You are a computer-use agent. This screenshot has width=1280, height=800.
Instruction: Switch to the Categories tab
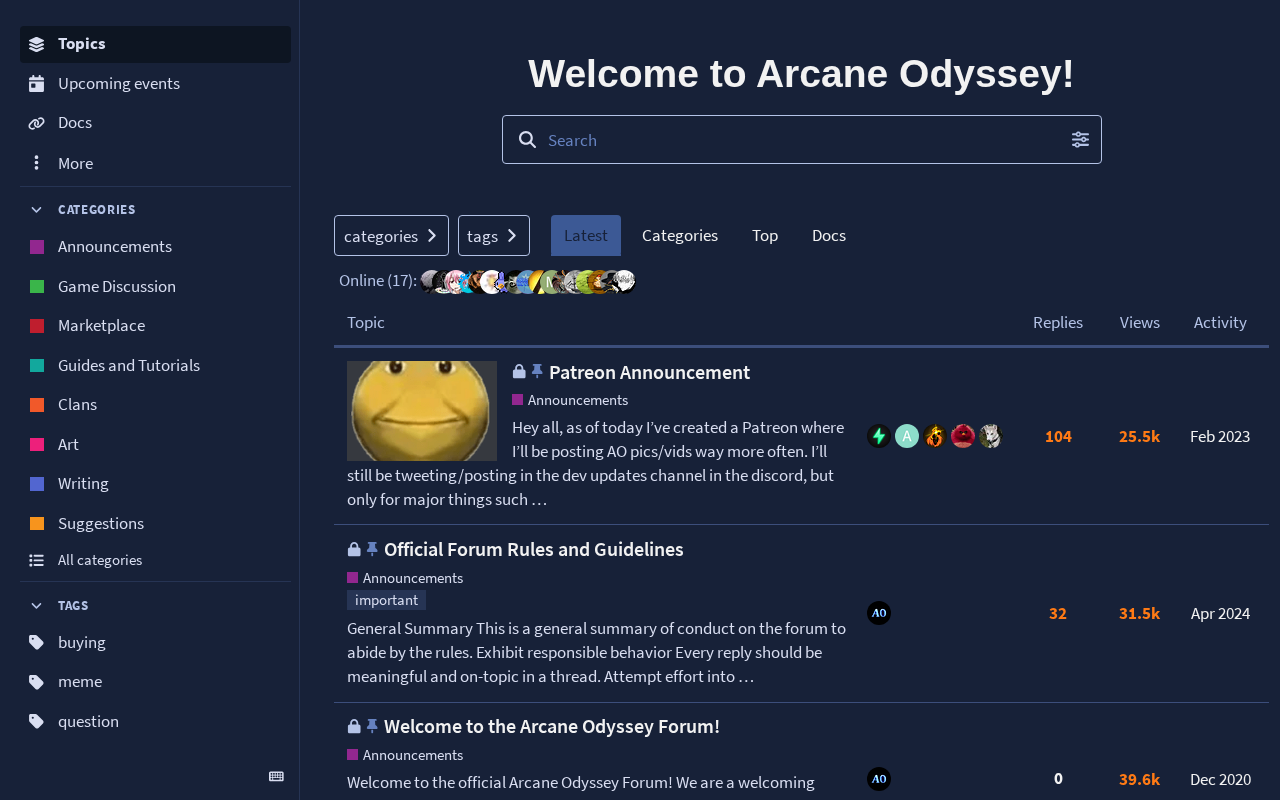coord(680,236)
